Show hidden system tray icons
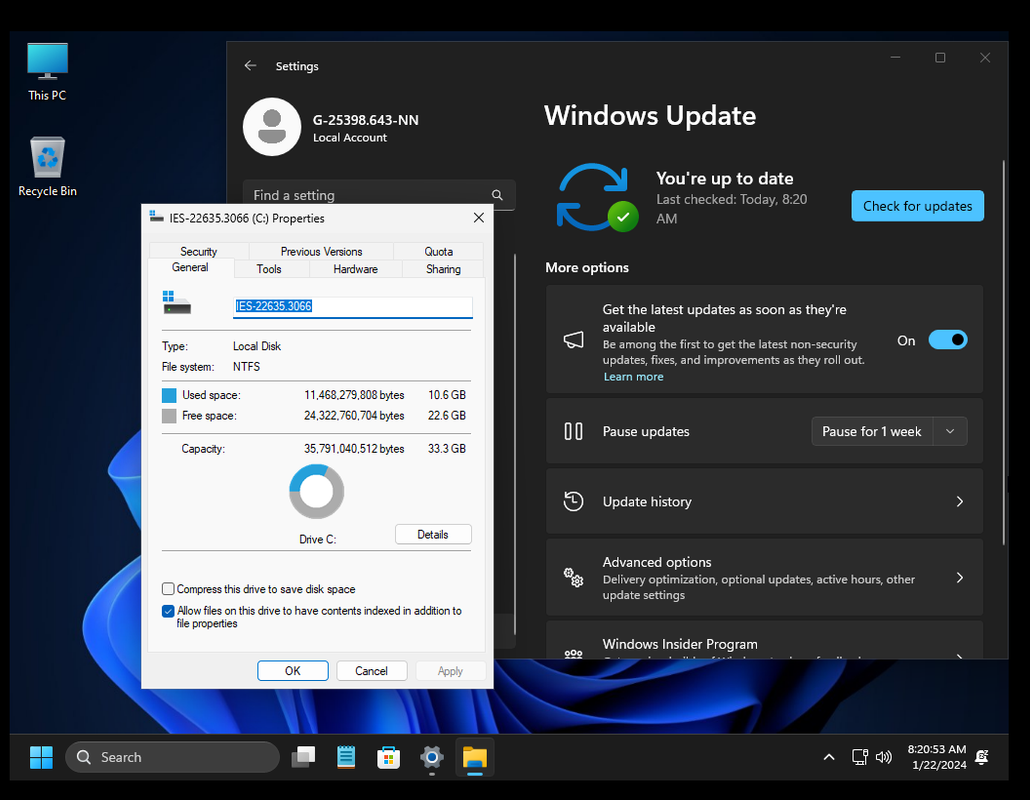1030x800 pixels. (x=829, y=757)
